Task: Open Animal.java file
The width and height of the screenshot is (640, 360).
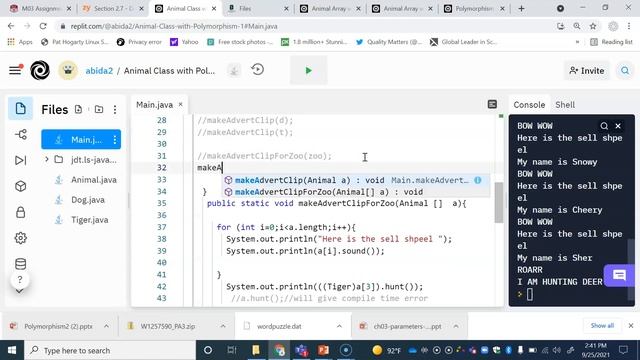Action: click(93, 180)
